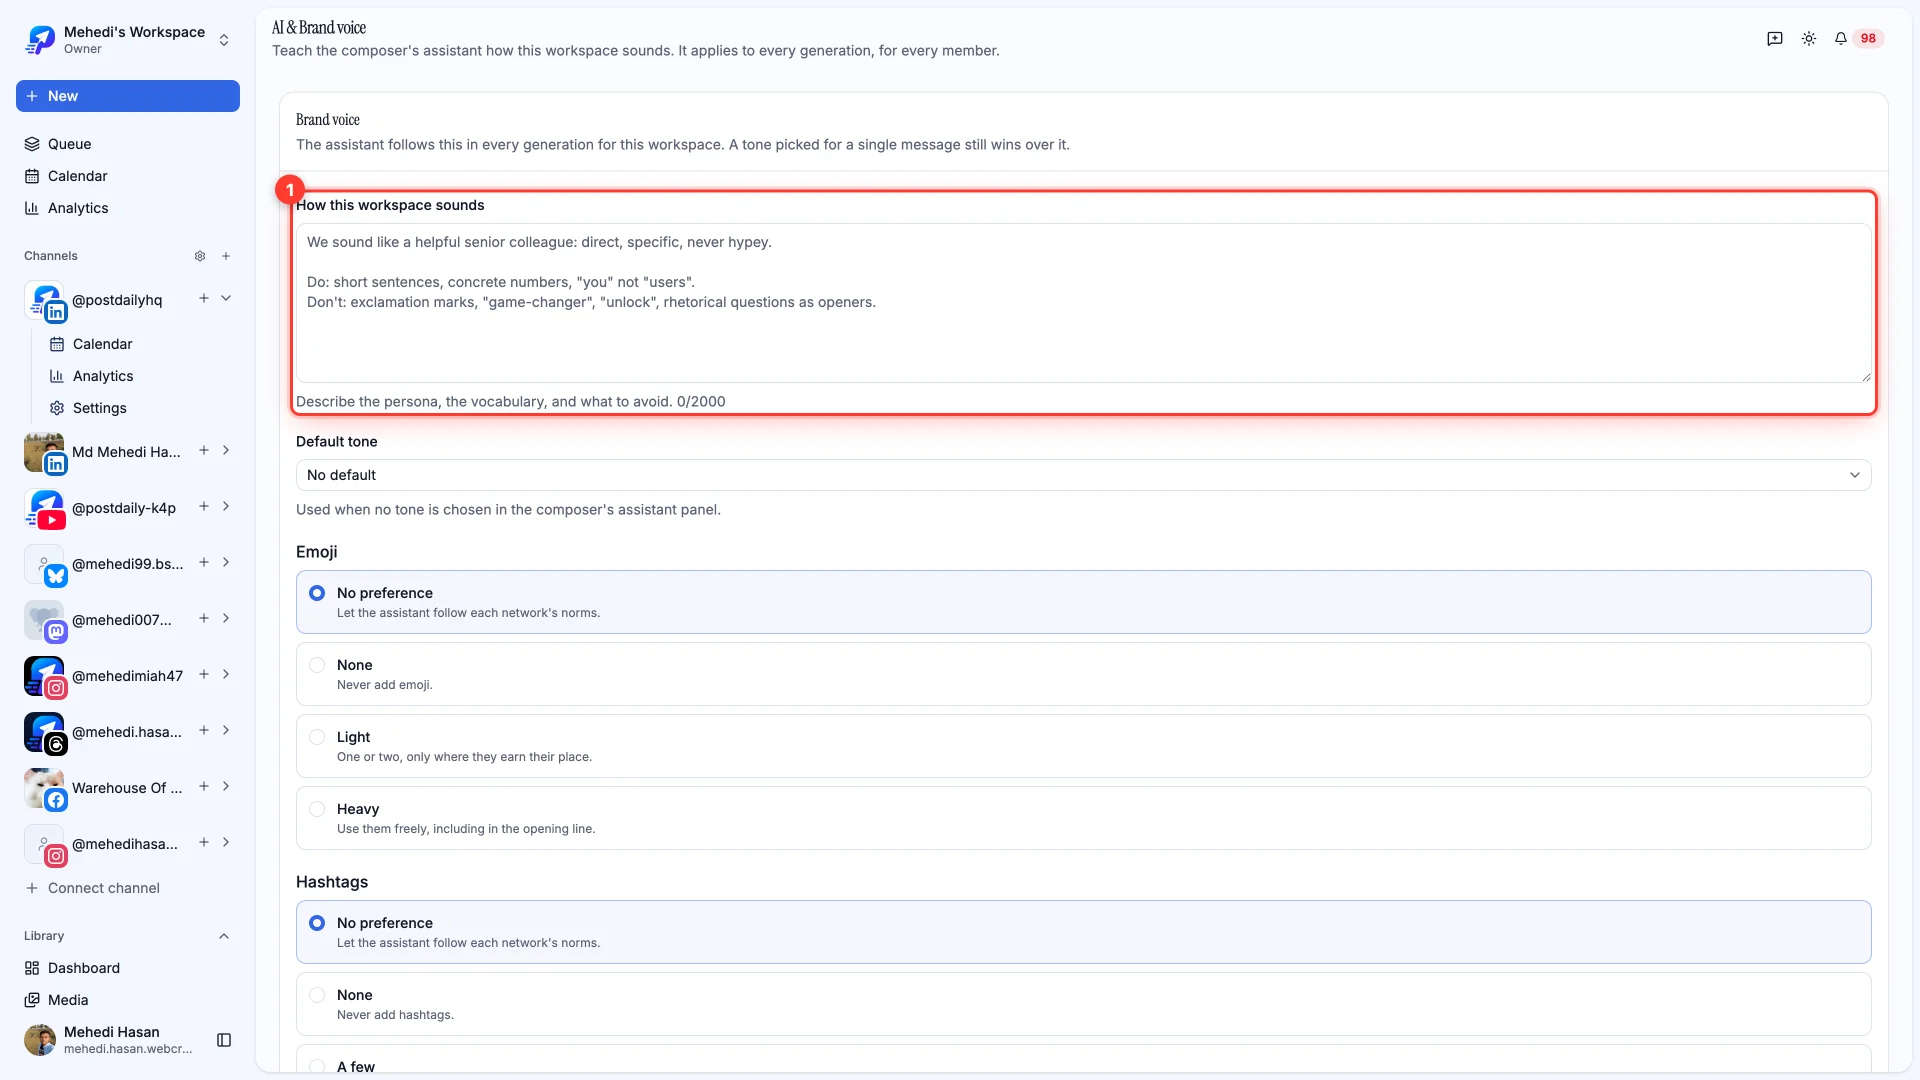Select Emoji None option

point(1083,674)
